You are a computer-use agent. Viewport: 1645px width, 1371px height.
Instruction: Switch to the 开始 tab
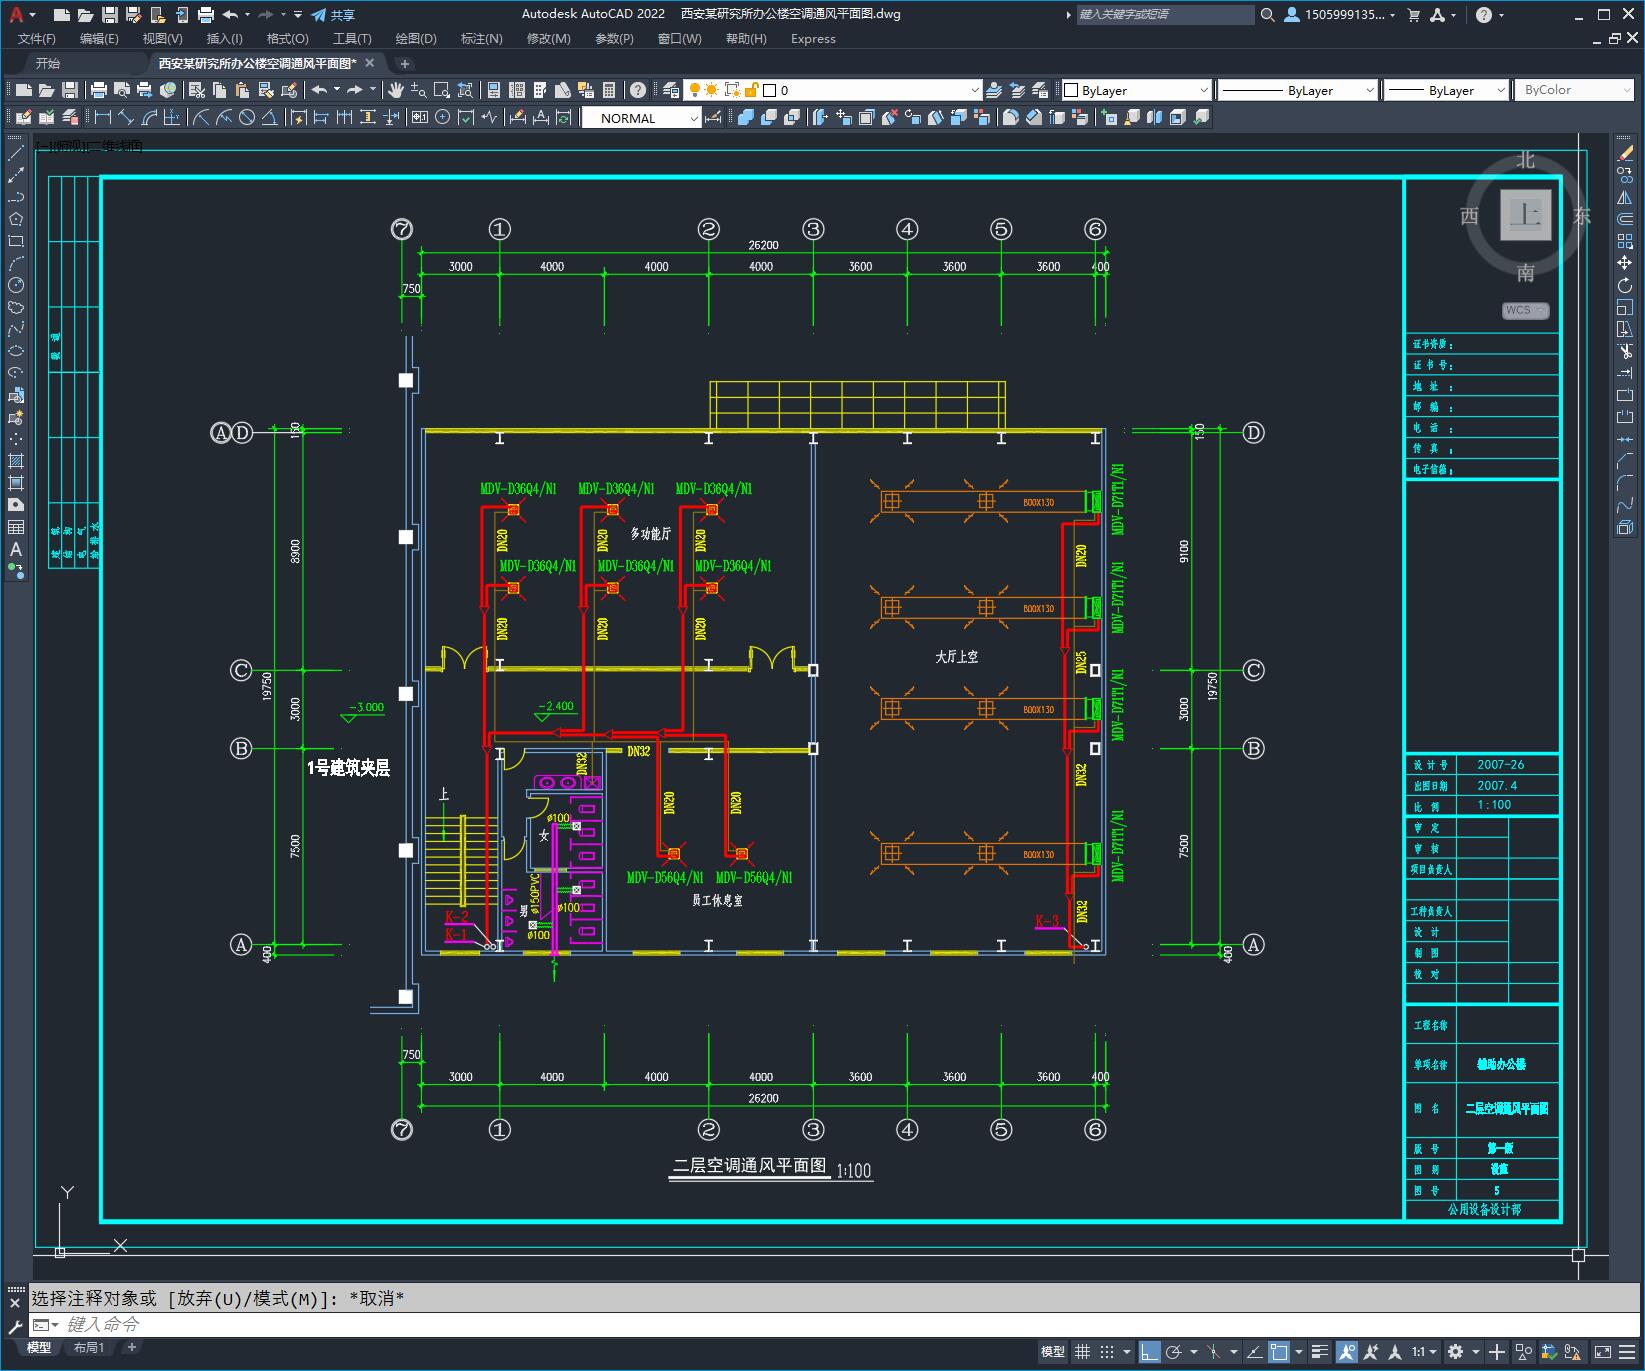pyautogui.click(x=48, y=63)
